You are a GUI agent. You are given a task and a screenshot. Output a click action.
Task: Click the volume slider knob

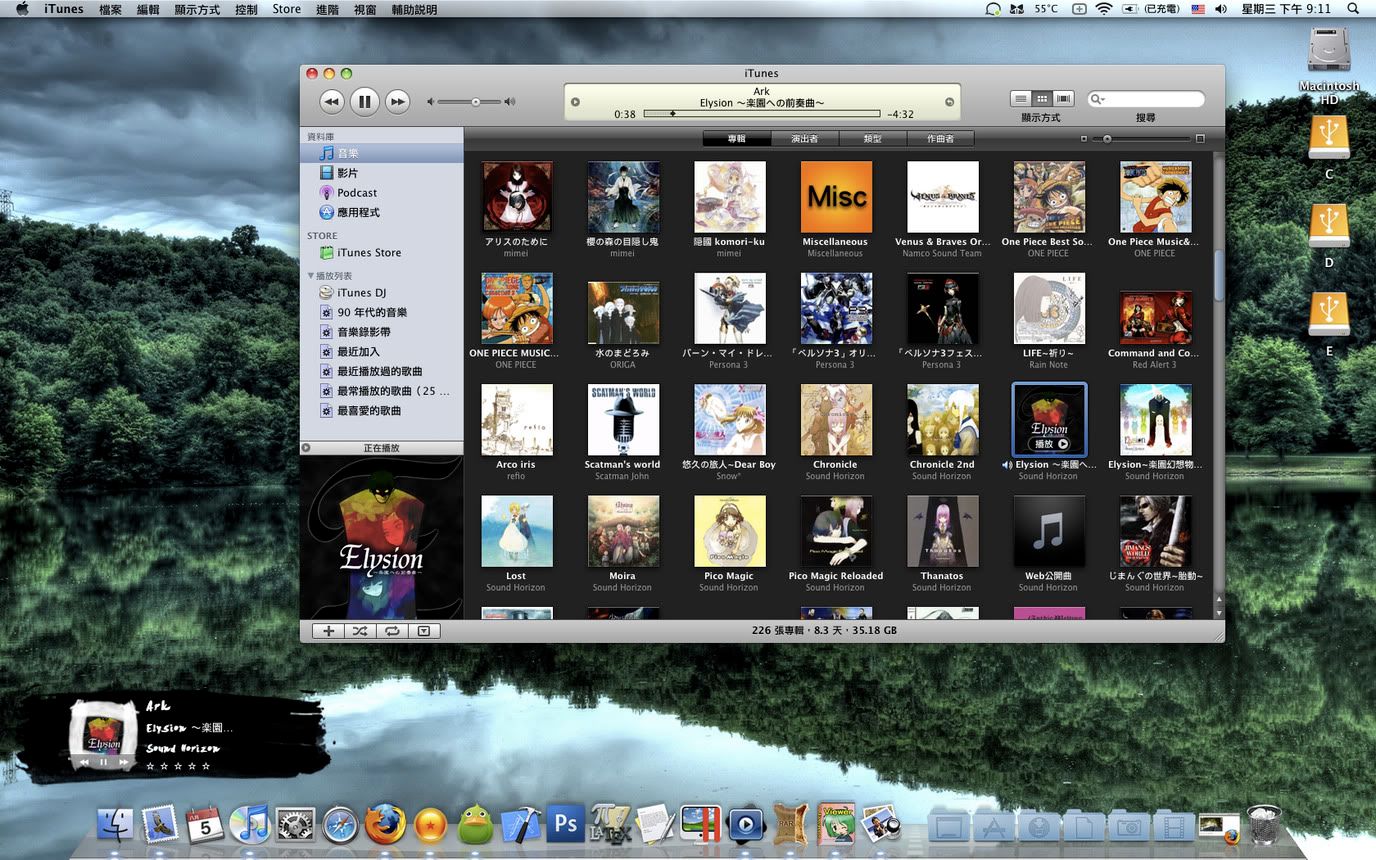coord(476,102)
